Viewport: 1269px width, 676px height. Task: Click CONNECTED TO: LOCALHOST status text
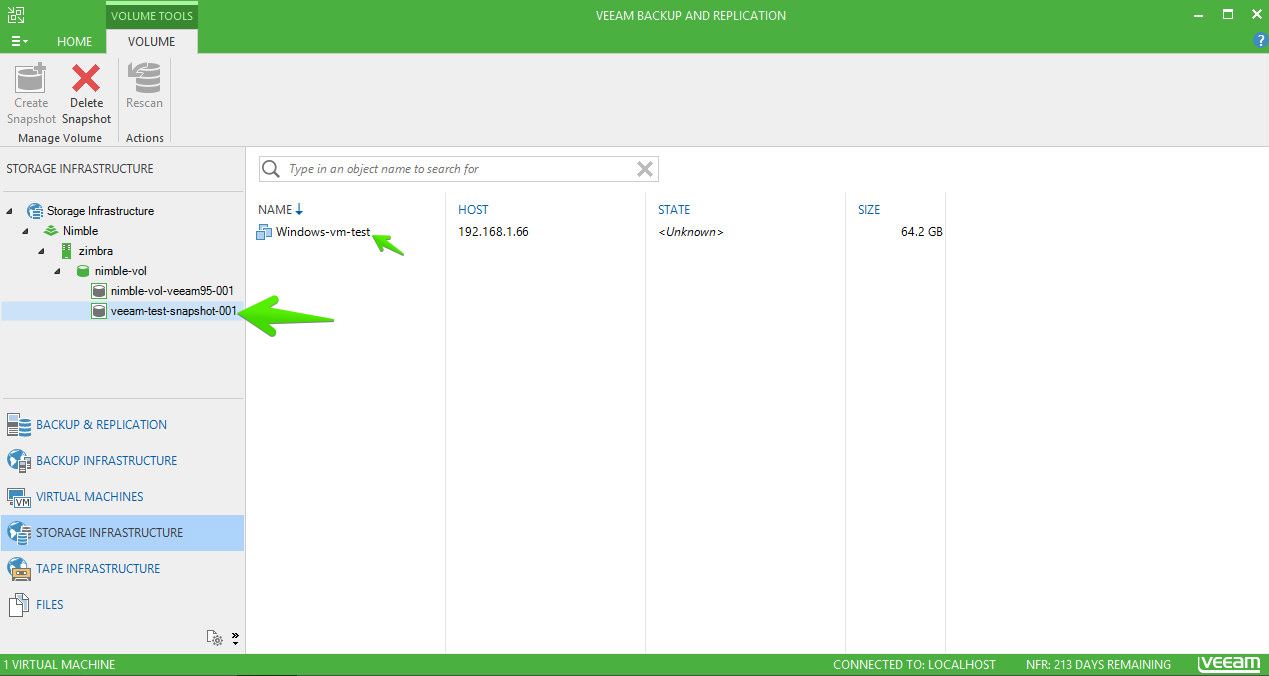click(914, 665)
